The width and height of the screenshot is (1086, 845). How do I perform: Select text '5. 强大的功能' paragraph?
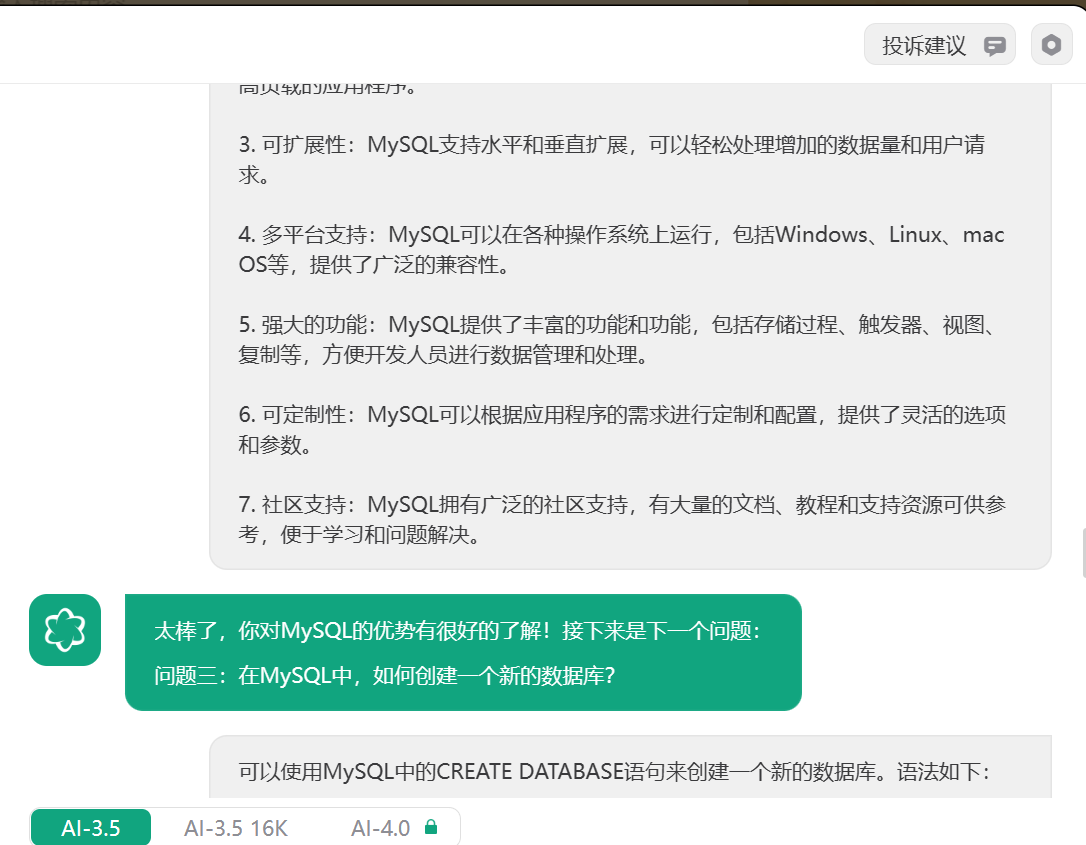(x=617, y=339)
